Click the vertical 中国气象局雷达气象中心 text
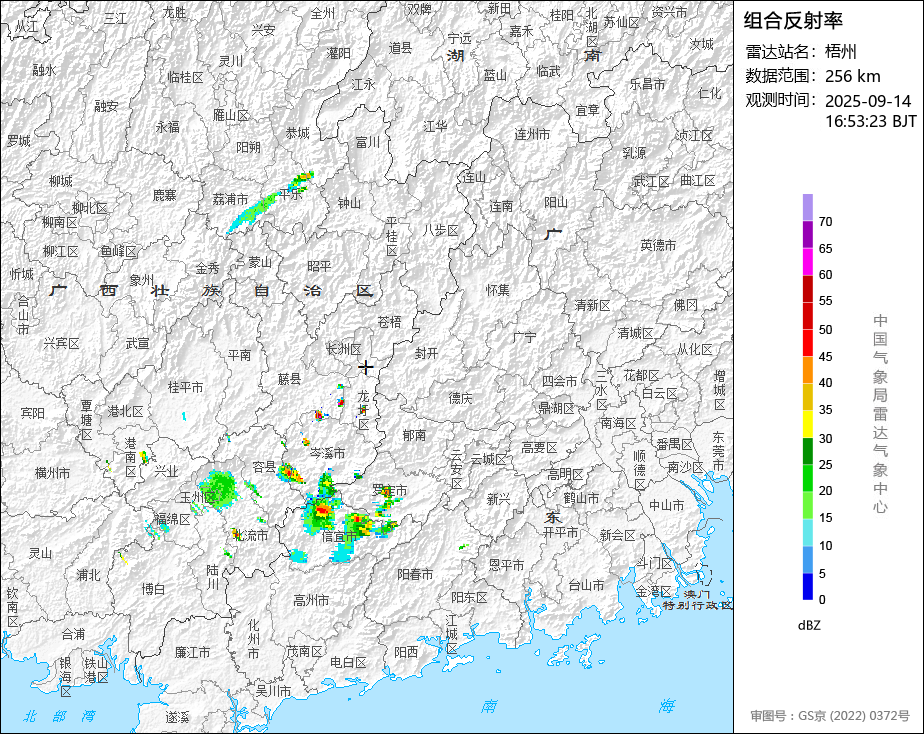This screenshot has height=734, width=924. (x=880, y=414)
